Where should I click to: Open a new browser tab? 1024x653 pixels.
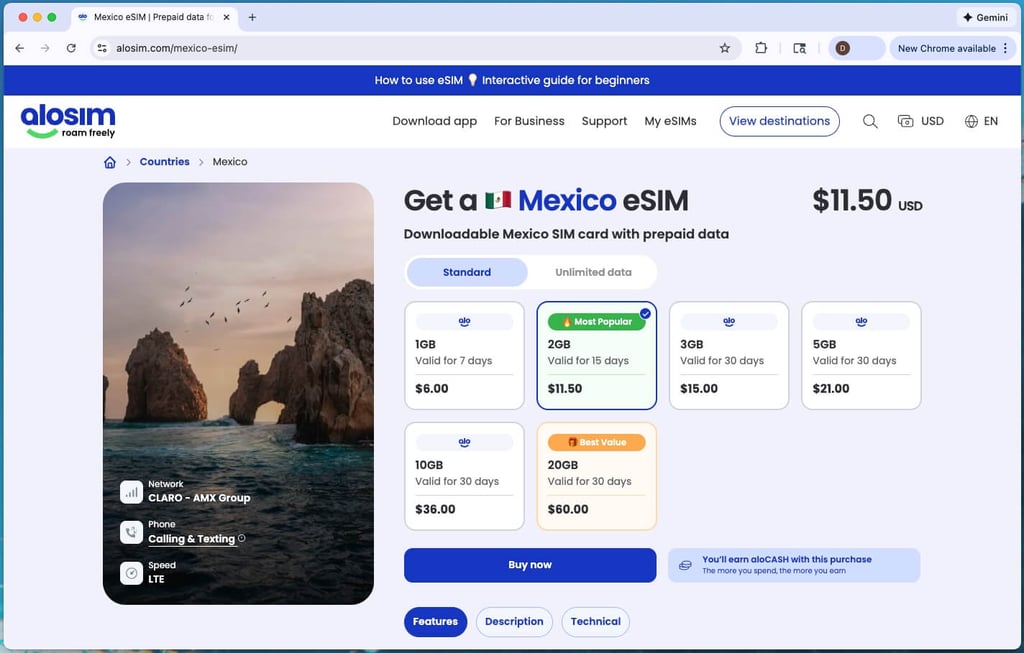point(252,18)
